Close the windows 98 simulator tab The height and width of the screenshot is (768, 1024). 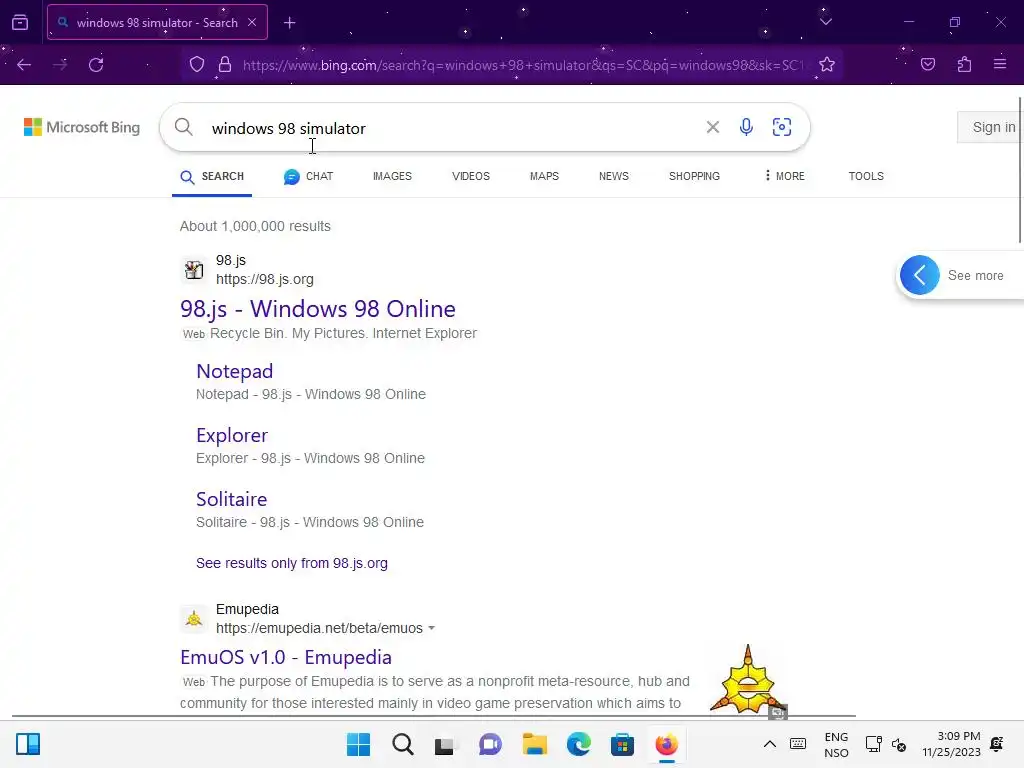tap(252, 22)
